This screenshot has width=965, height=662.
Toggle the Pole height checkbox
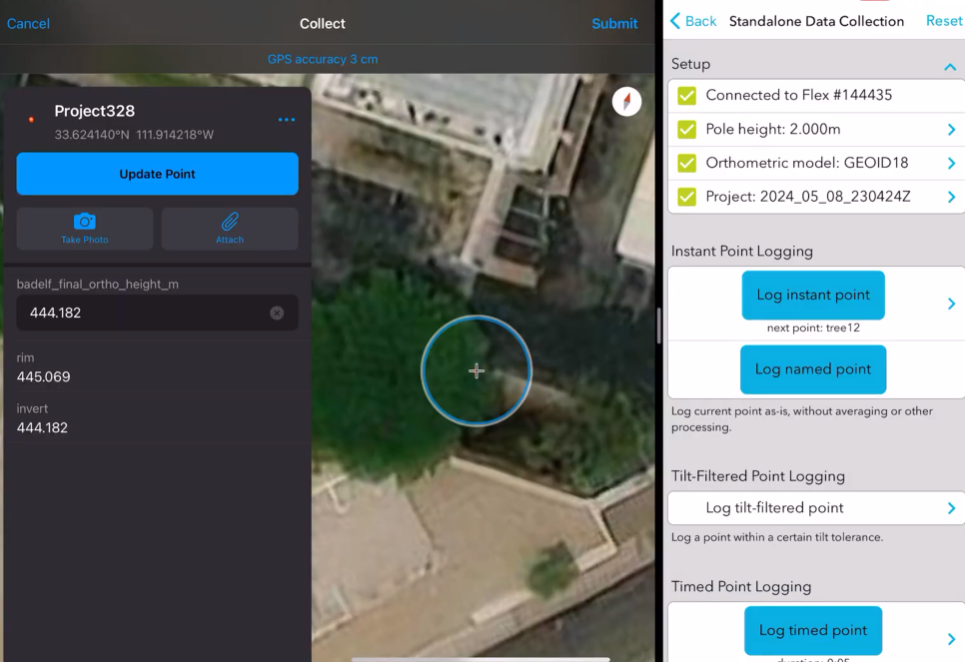point(687,129)
